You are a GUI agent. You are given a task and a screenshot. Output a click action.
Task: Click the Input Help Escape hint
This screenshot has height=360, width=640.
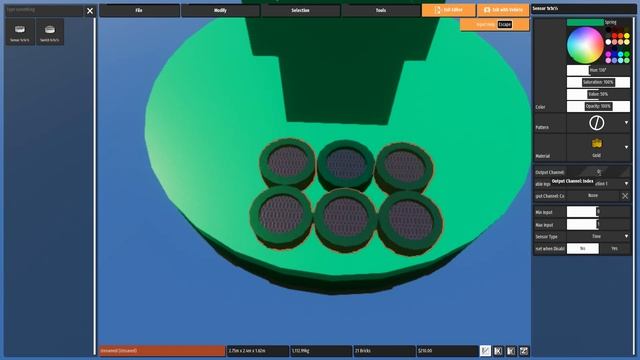tap(495, 24)
